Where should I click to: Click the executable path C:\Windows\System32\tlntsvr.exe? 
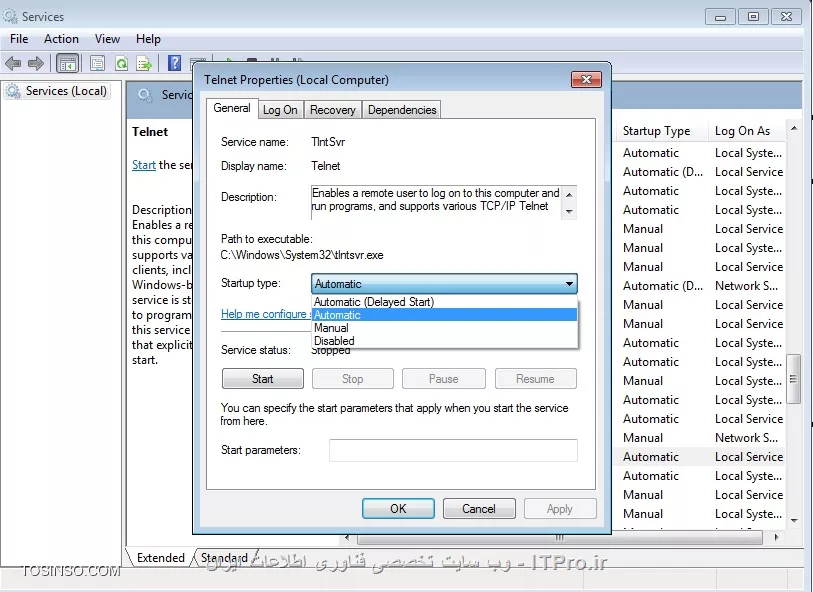click(x=302, y=255)
